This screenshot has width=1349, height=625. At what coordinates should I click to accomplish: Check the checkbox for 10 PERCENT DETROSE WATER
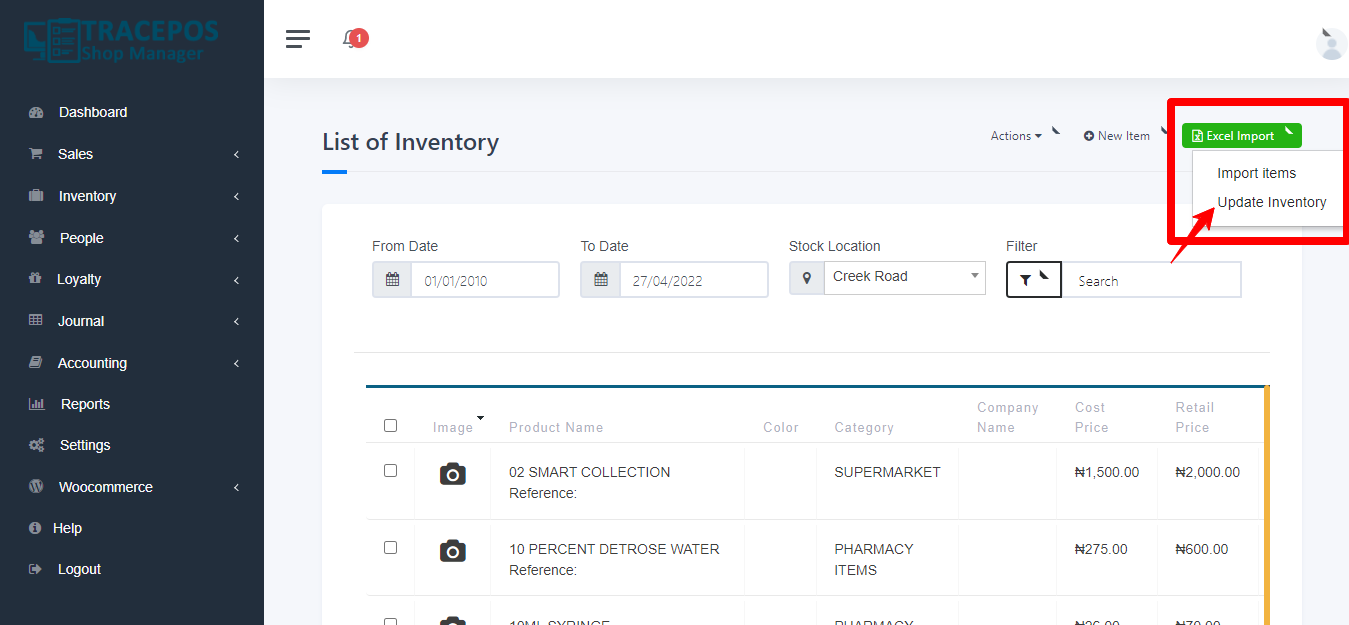pyautogui.click(x=390, y=547)
